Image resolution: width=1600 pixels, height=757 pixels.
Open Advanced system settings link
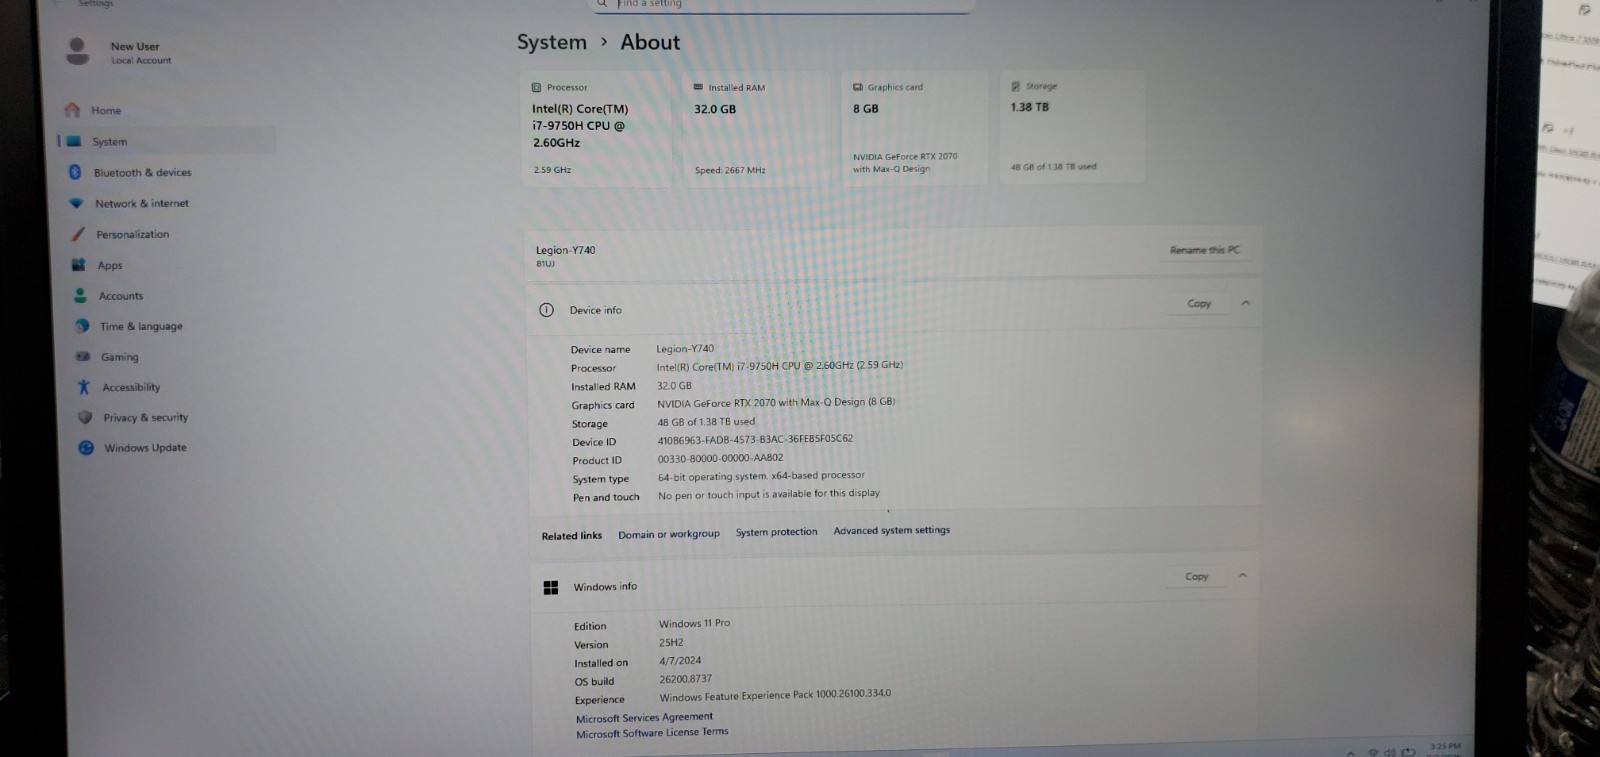pyautogui.click(x=892, y=530)
